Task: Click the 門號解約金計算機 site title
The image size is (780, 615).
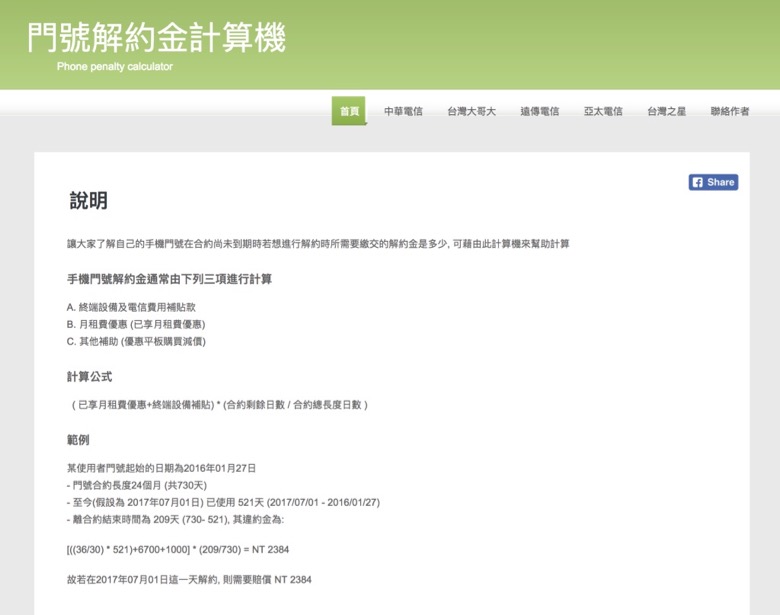Action: click(156, 37)
